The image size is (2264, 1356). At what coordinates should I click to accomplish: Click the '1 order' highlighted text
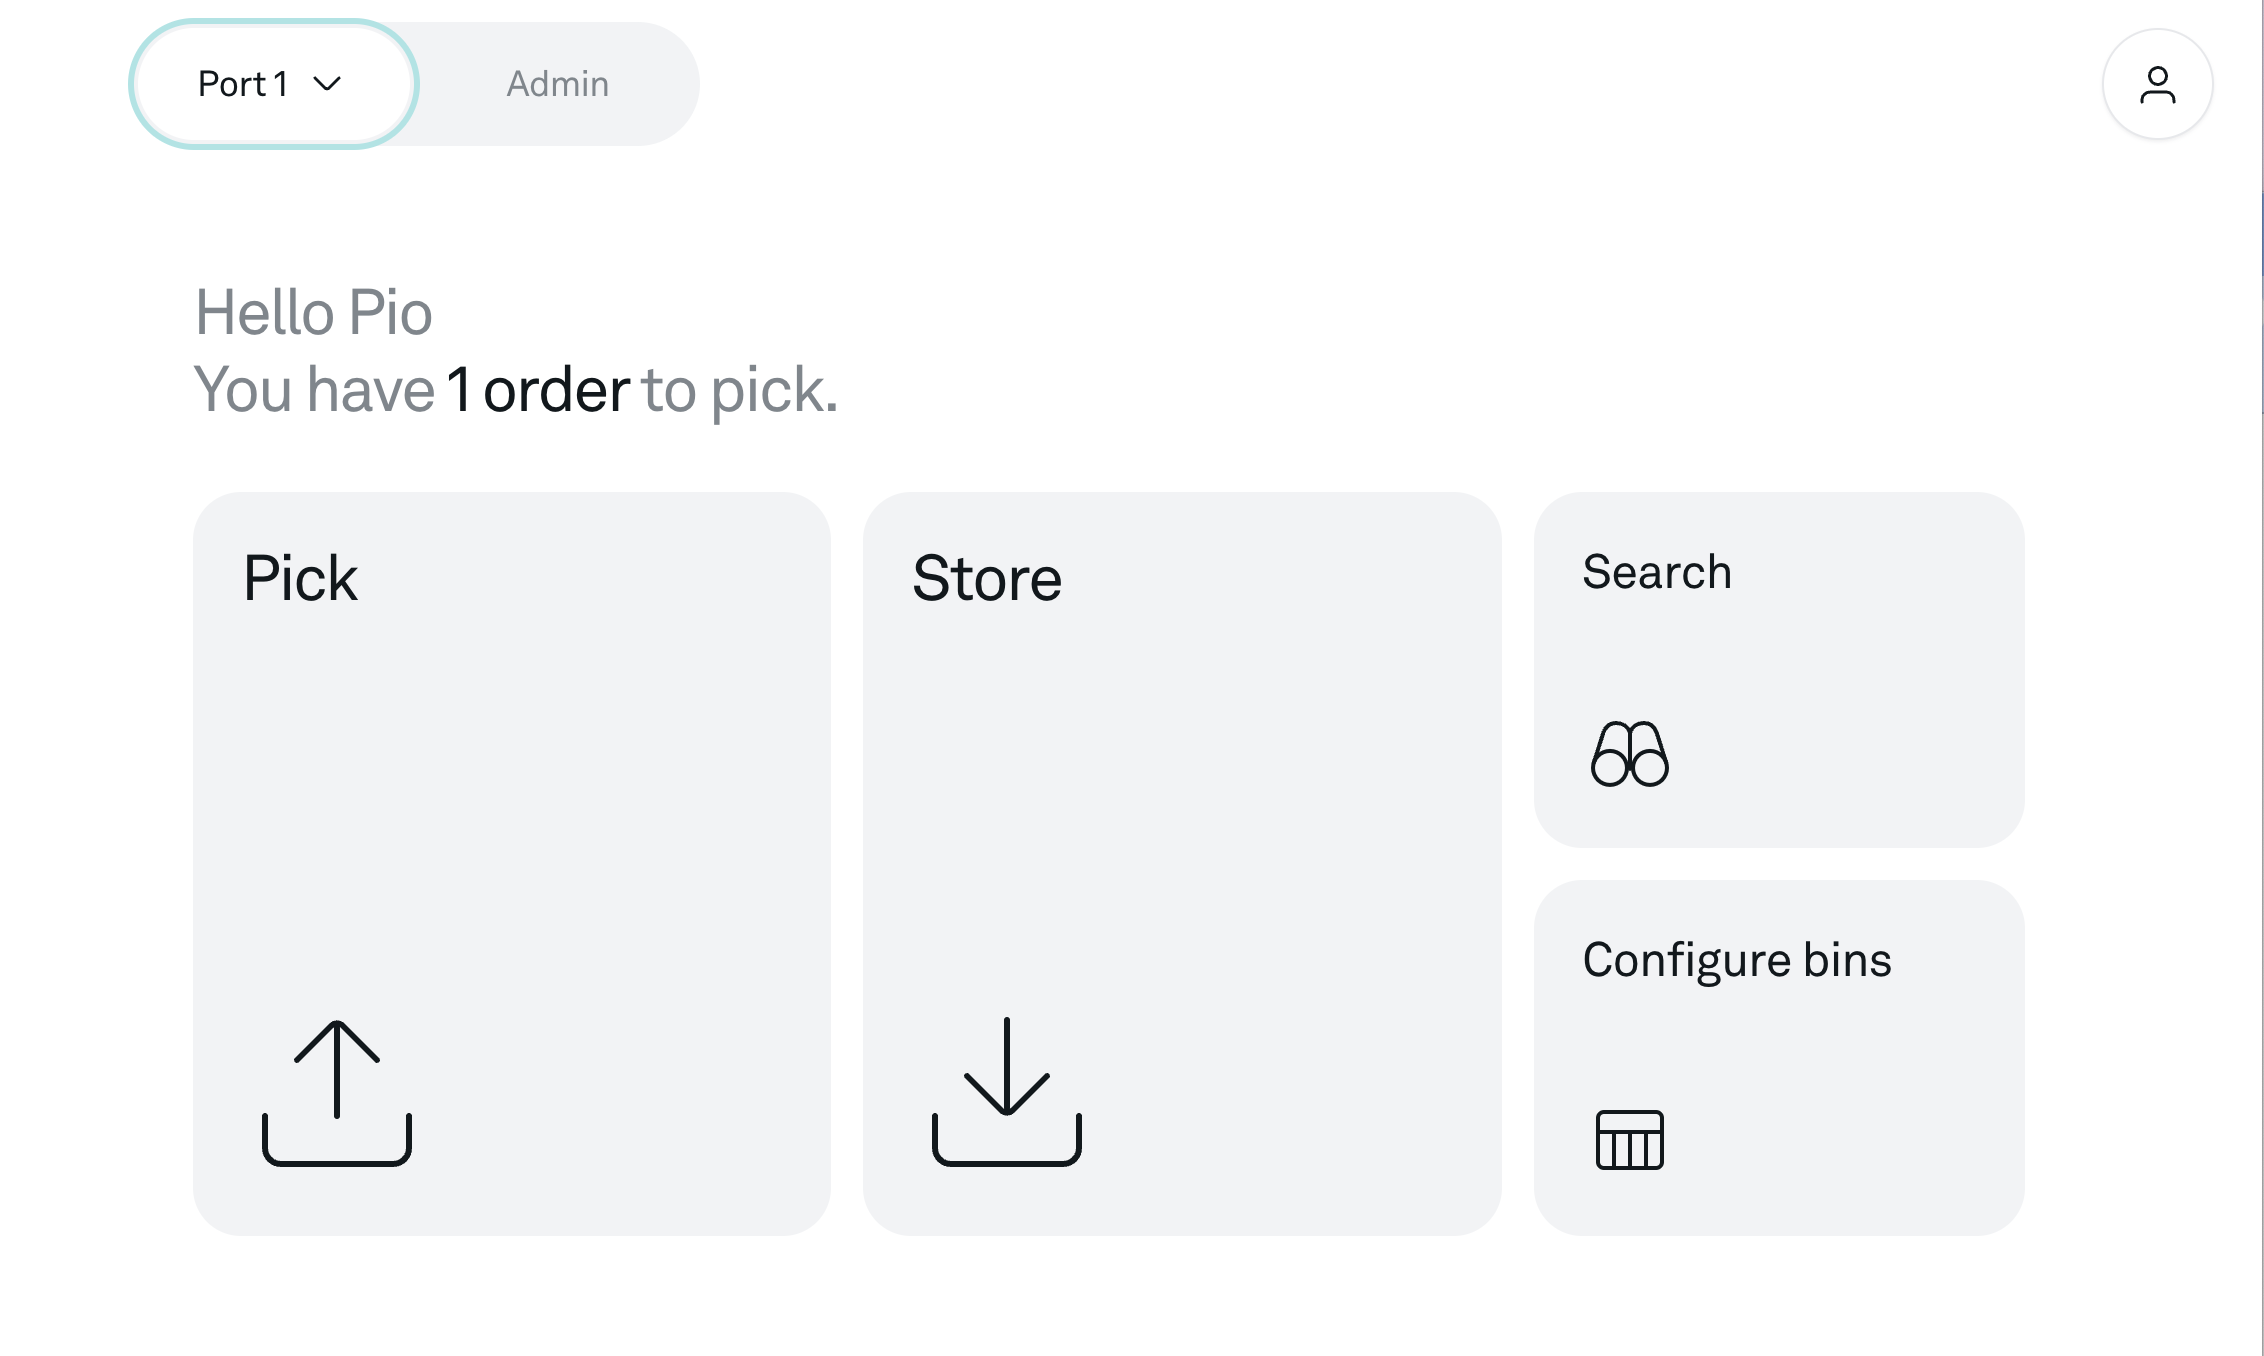(x=538, y=389)
